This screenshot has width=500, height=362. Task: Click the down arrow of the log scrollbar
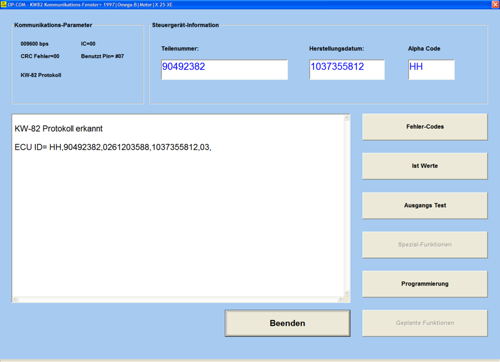347,293
